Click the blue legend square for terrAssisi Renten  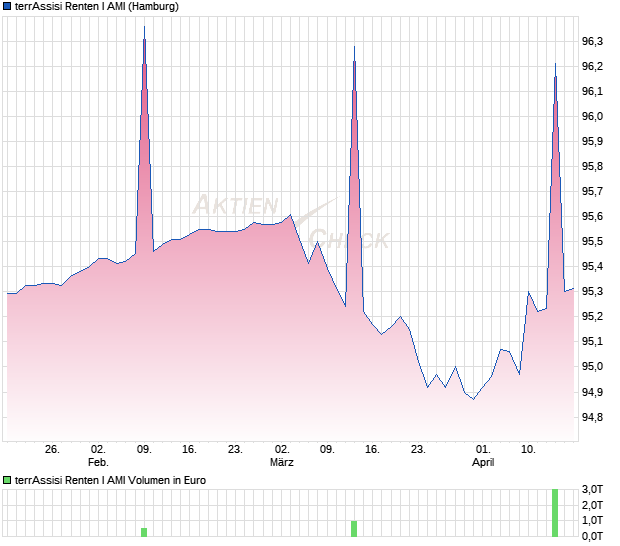[7, 6]
